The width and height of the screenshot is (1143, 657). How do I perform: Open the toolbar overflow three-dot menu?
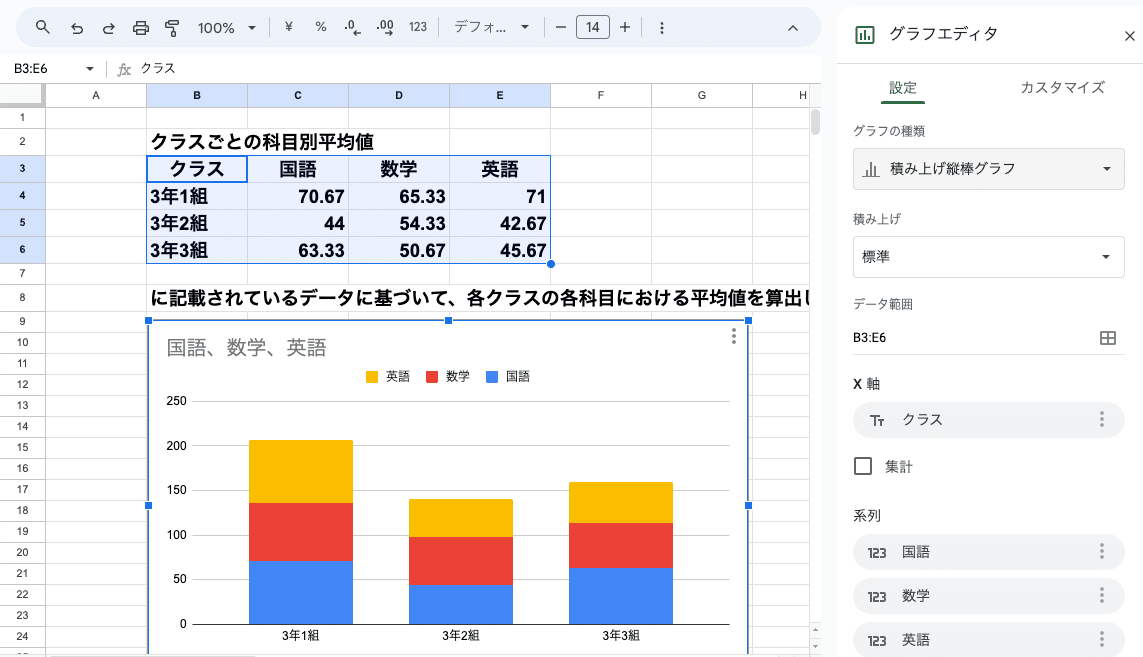pos(662,28)
